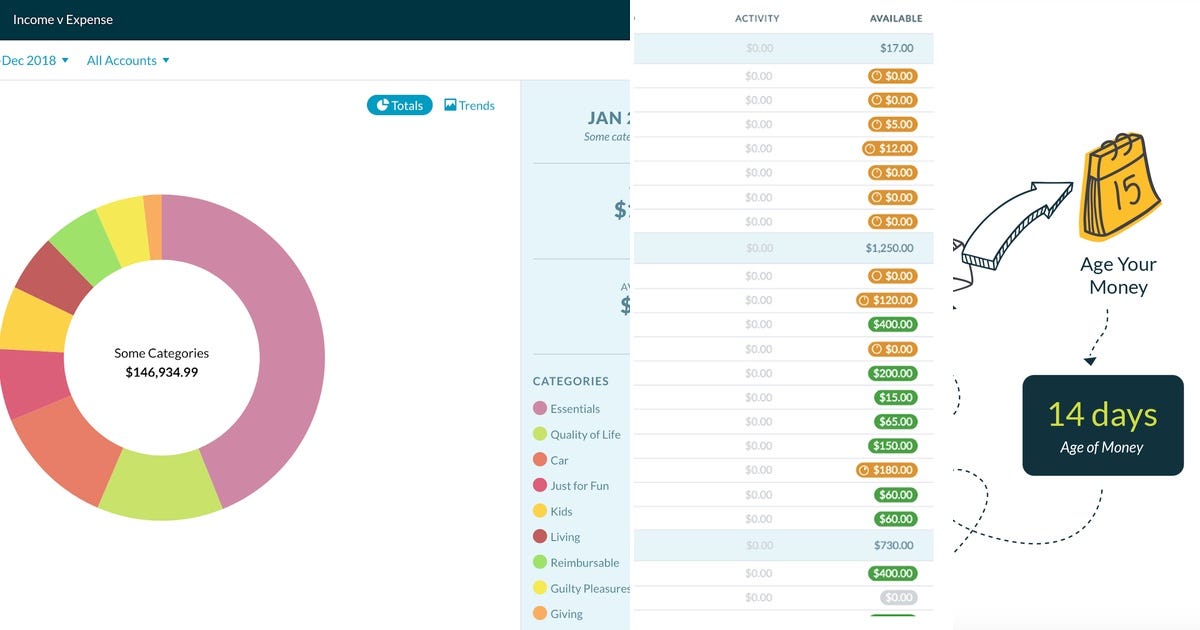The height and width of the screenshot is (630, 1200).
Task: Click the clock icon beside the $5.00 pill
Action: 879,124
